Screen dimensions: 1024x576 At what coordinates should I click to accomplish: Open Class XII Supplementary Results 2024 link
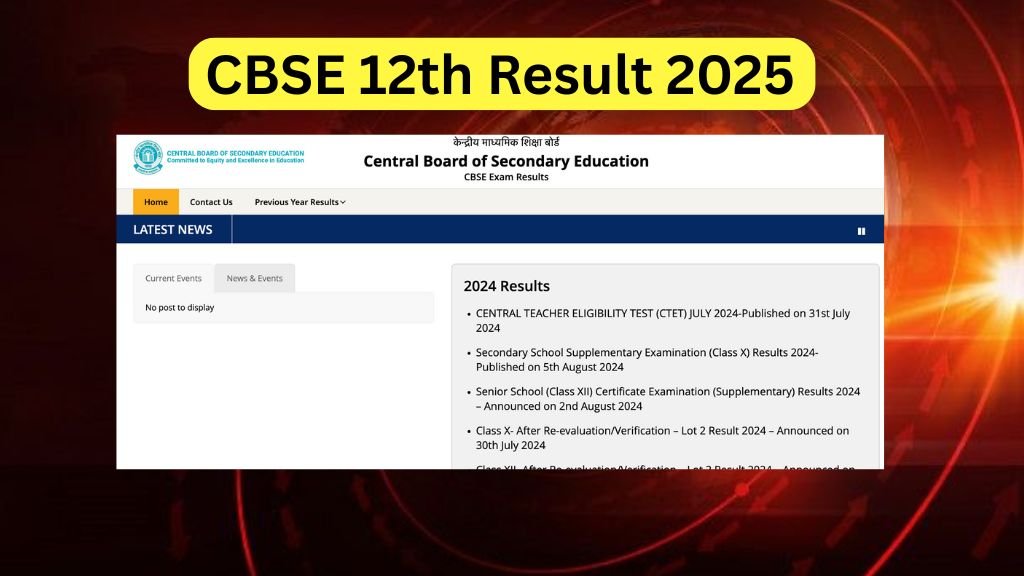(x=667, y=399)
